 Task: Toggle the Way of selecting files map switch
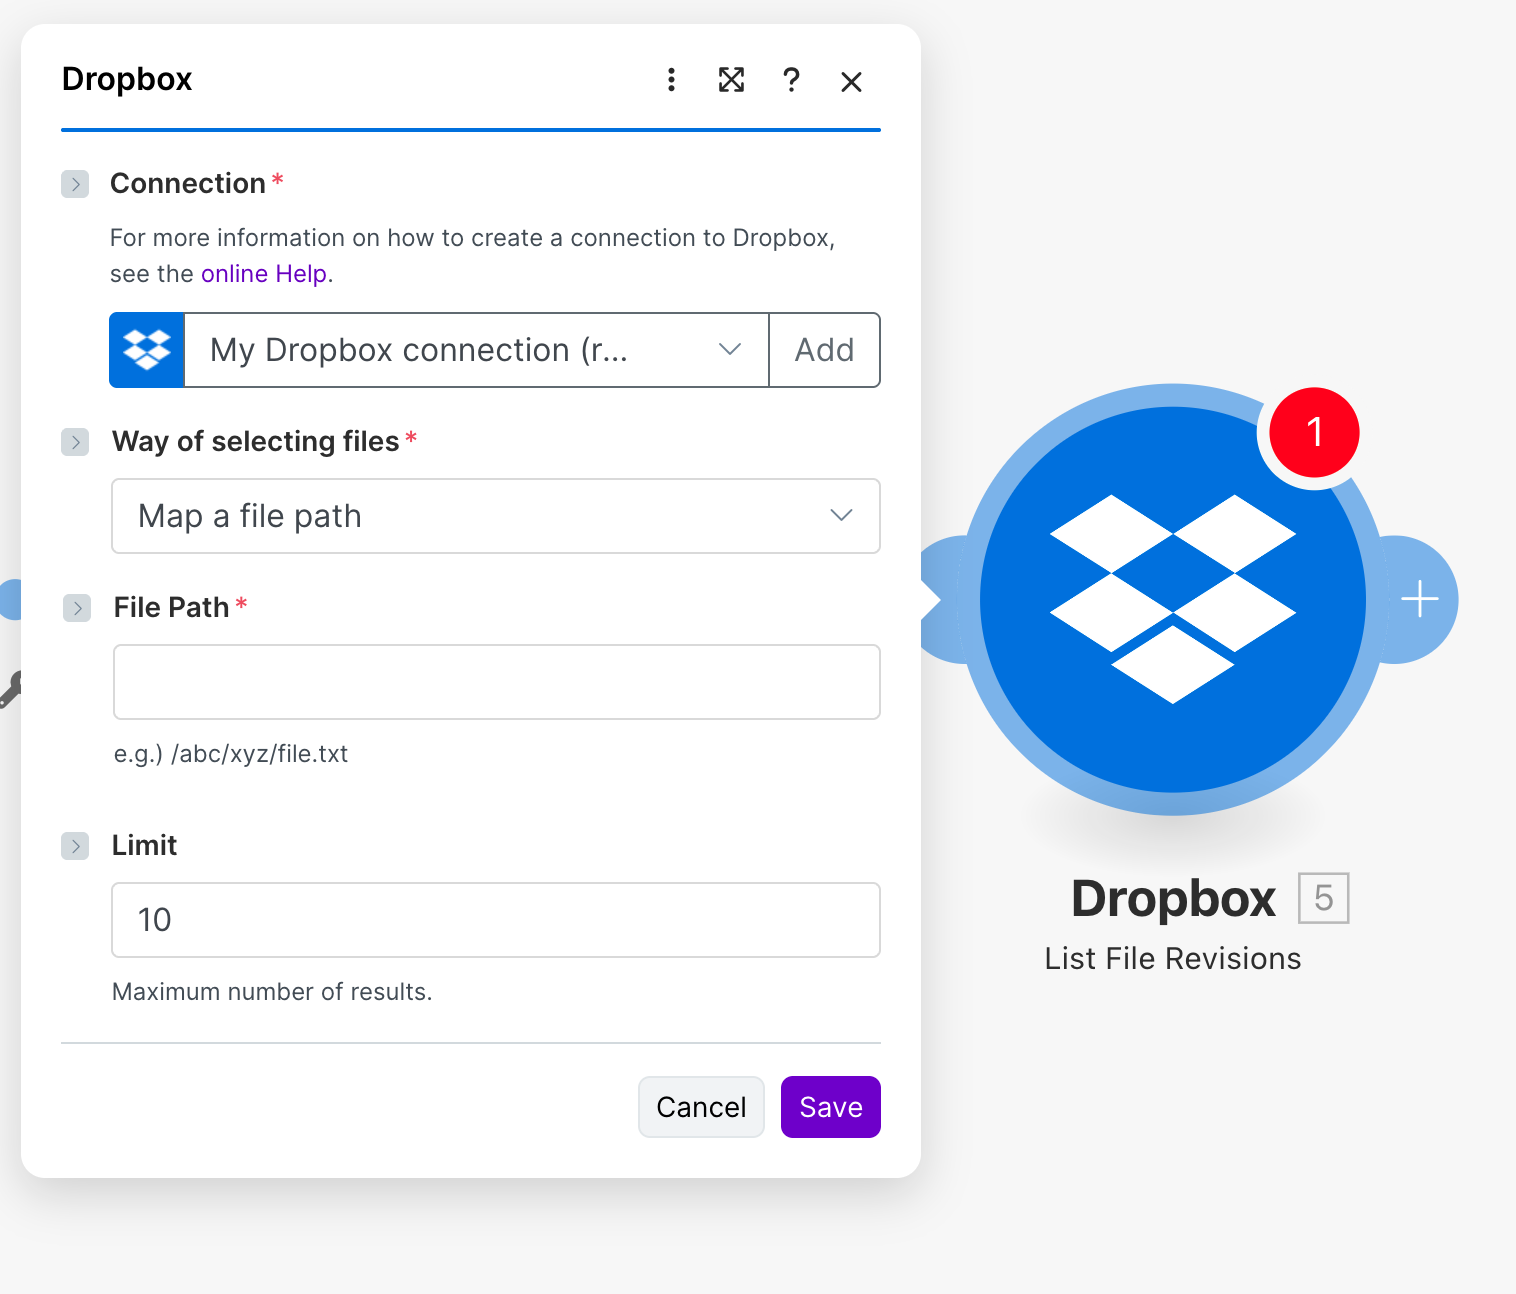point(75,442)
